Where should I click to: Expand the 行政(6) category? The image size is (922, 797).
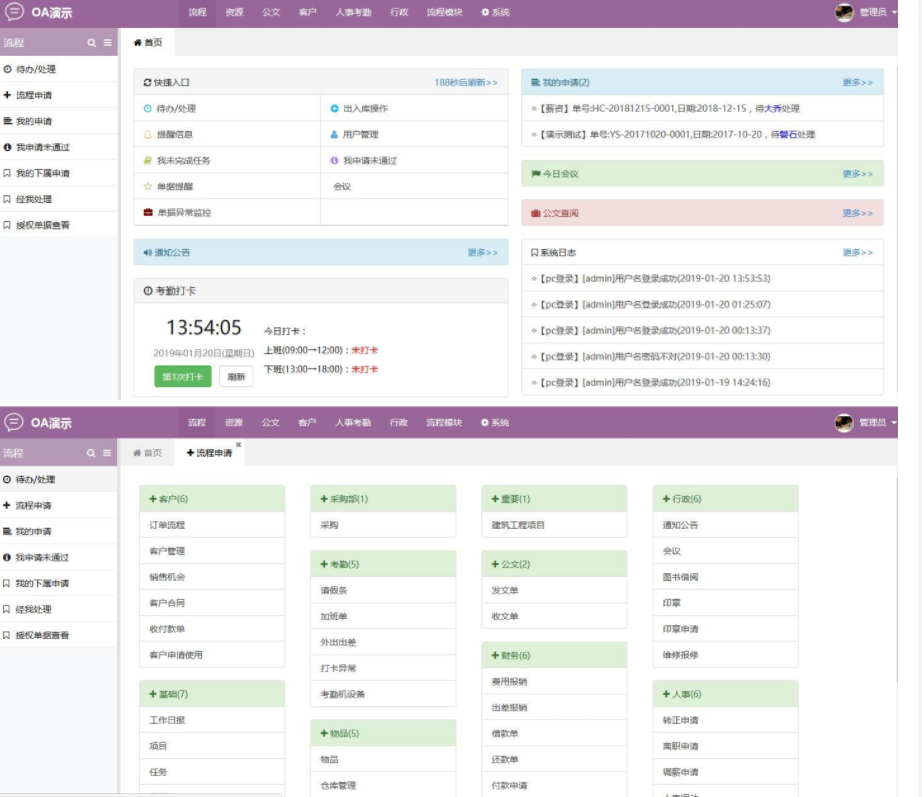[681, 499]
